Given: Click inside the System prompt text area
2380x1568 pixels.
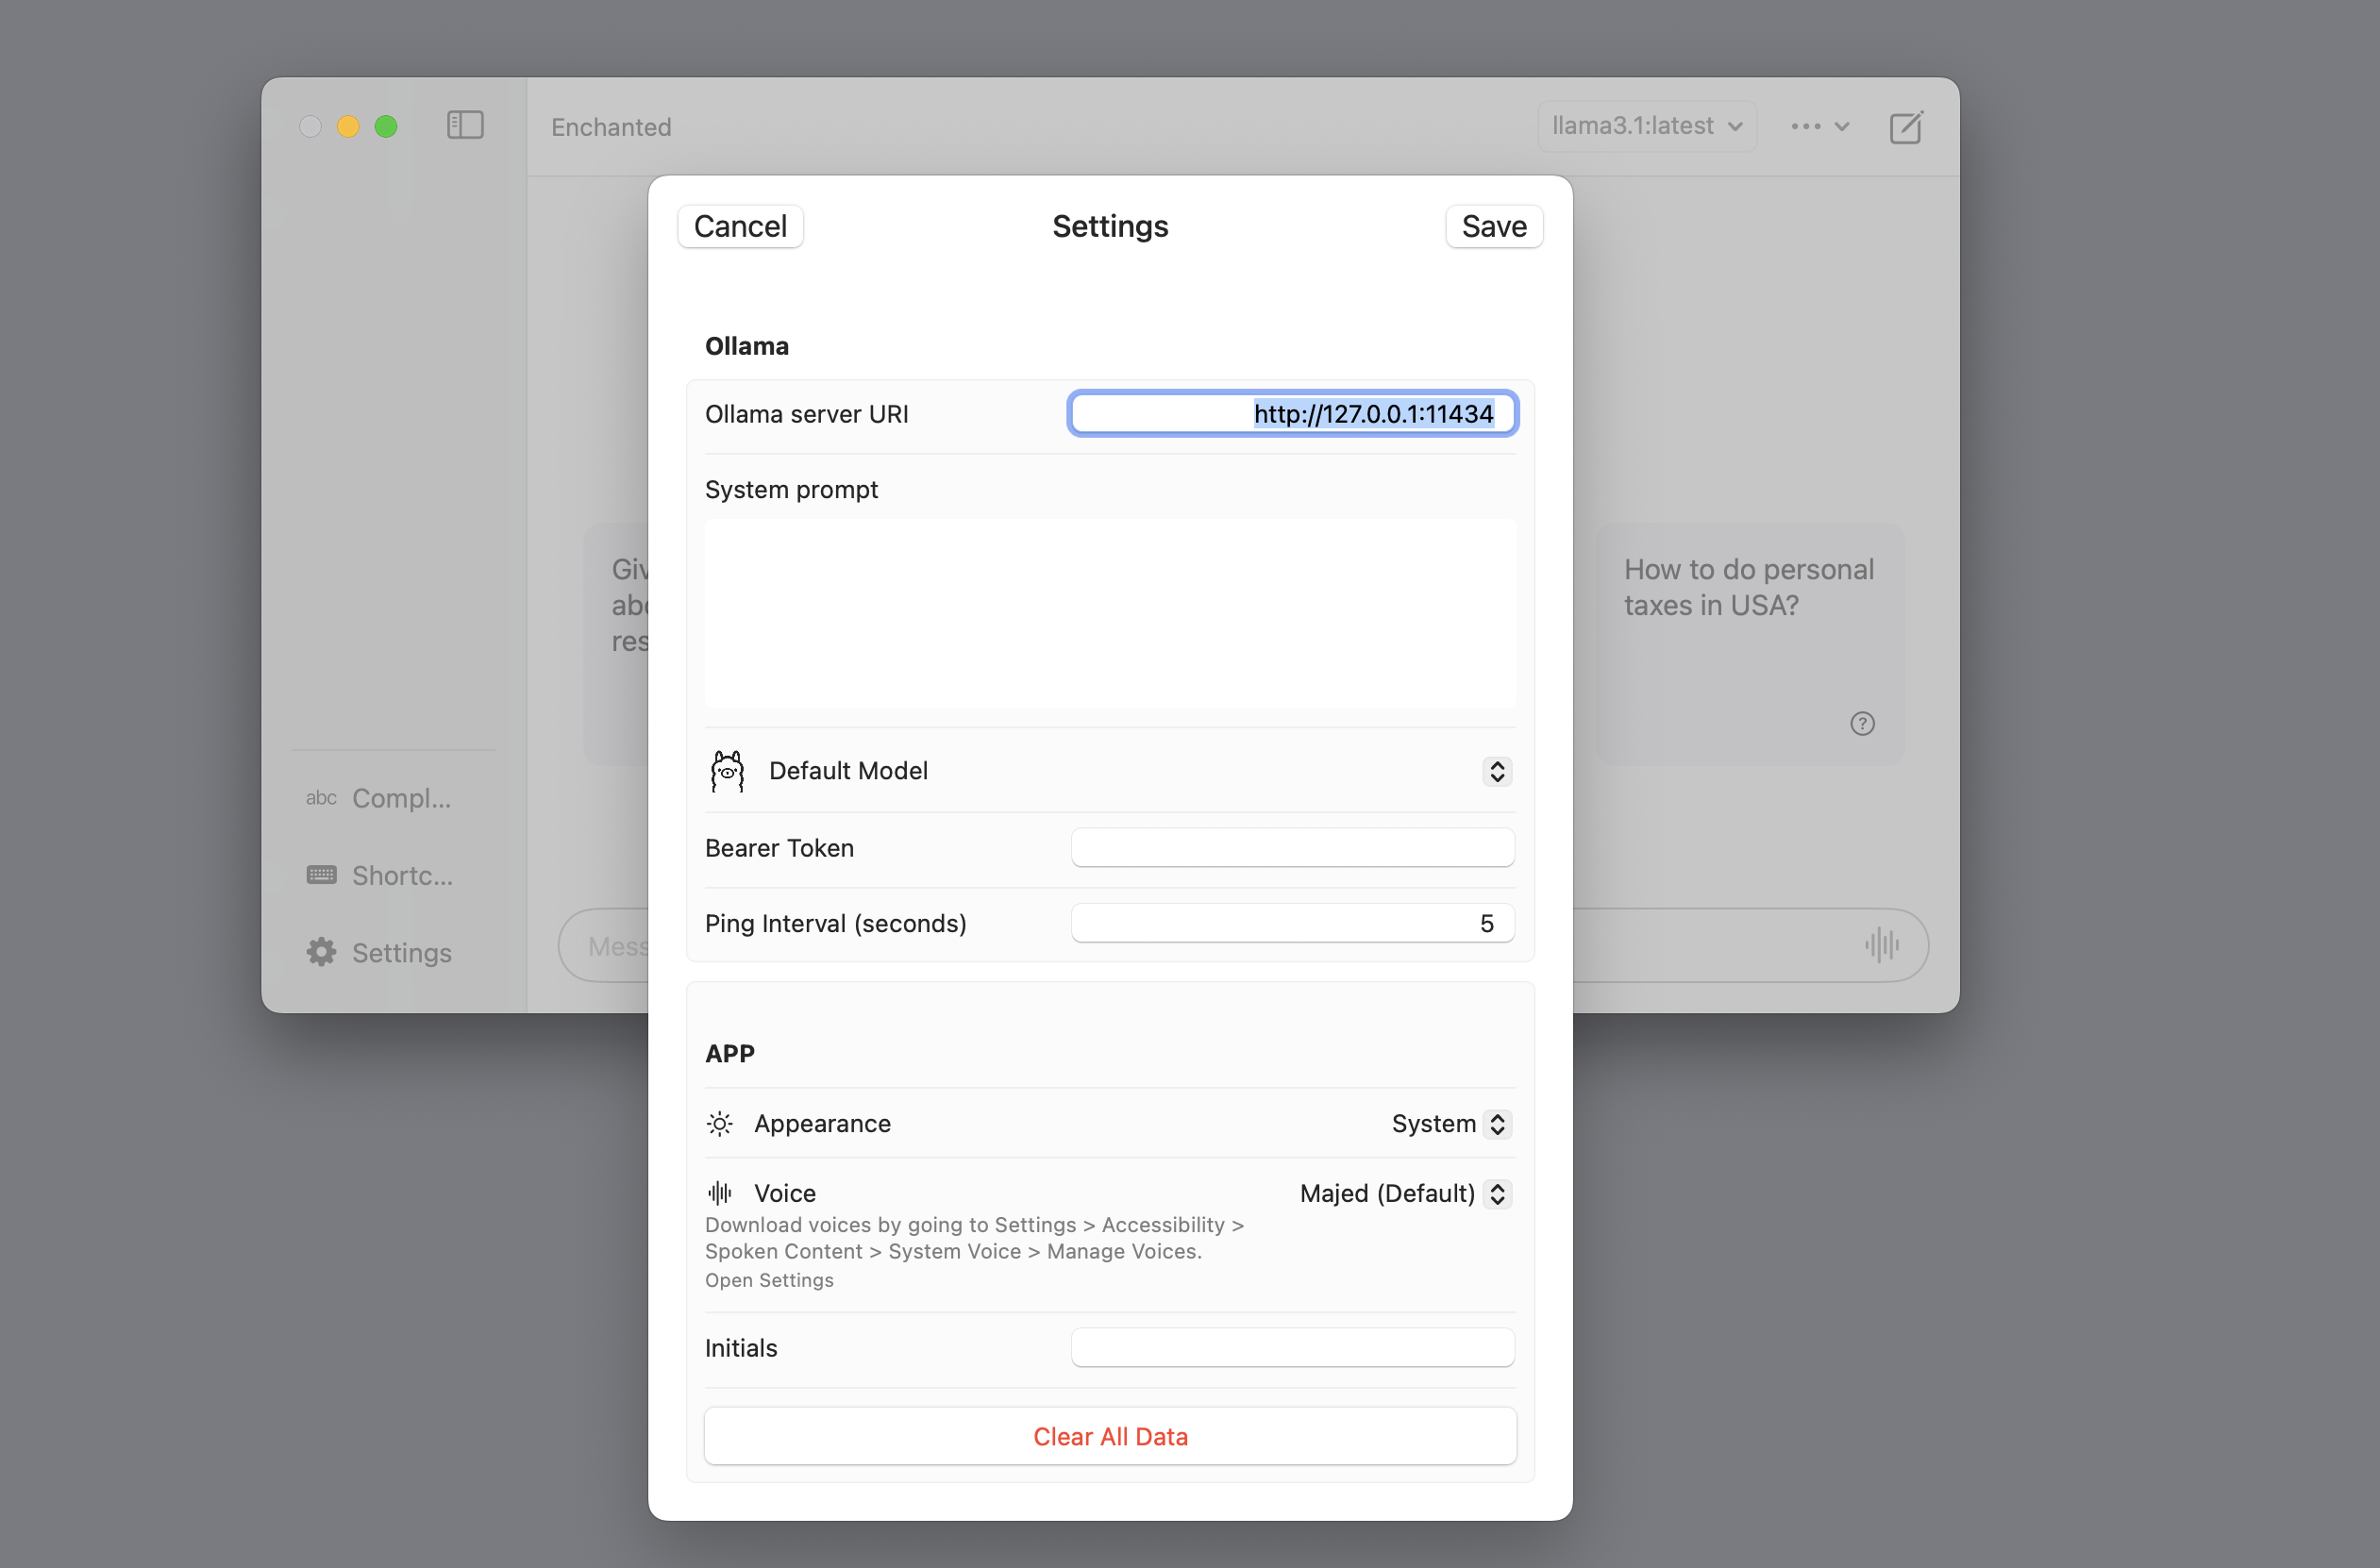Looking at the screenshot, I should click(1110, 612).
